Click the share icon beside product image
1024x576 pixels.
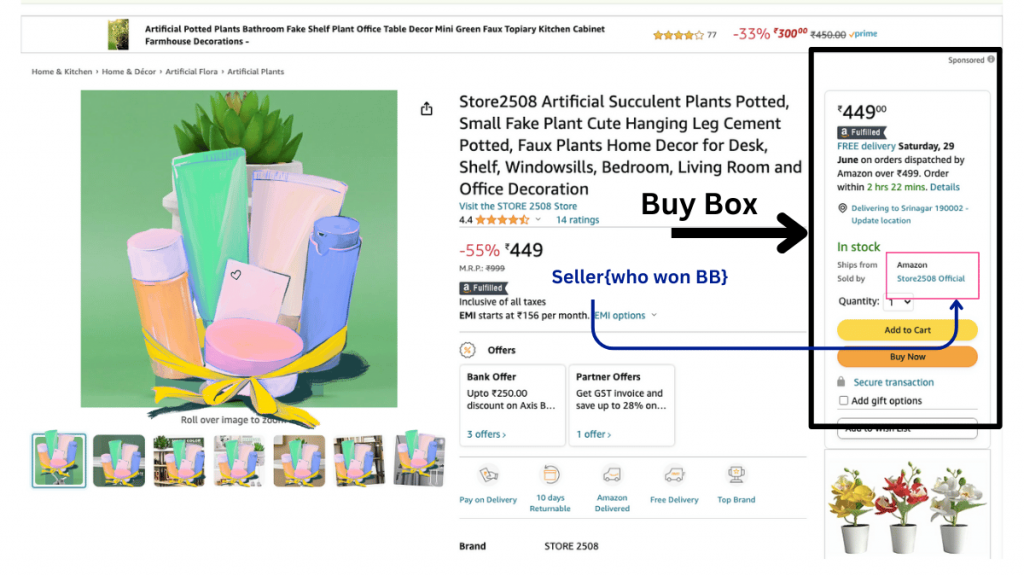tap(426, 107)
